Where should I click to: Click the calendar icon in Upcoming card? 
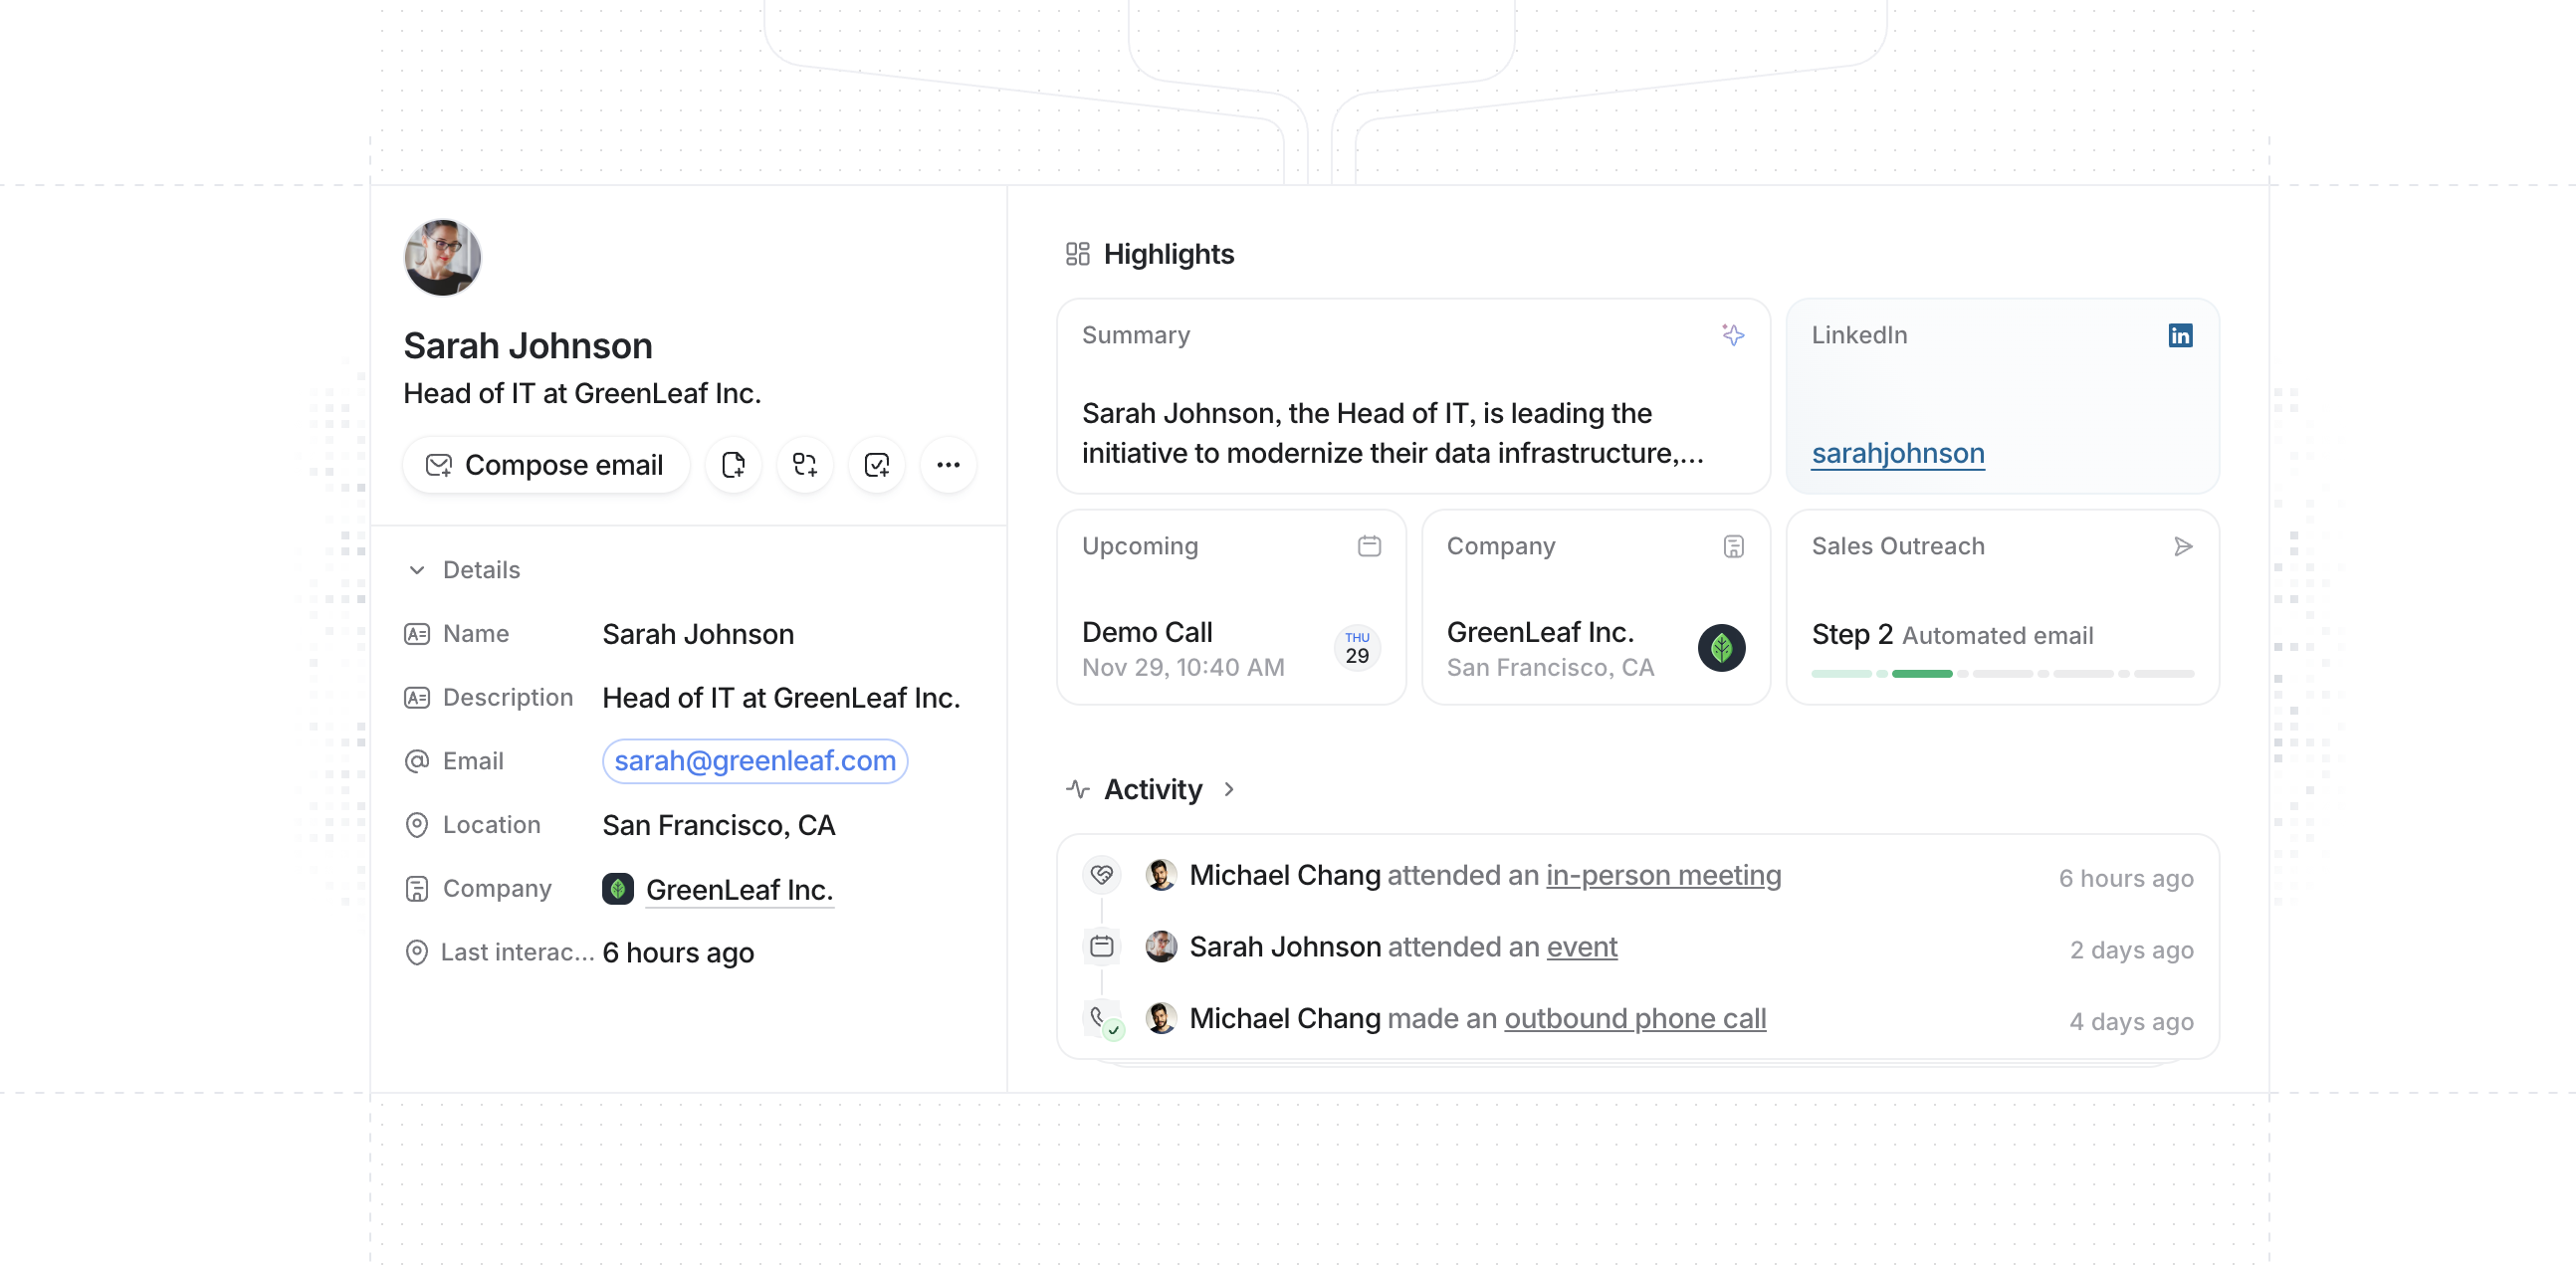[x=1369, y=546]
